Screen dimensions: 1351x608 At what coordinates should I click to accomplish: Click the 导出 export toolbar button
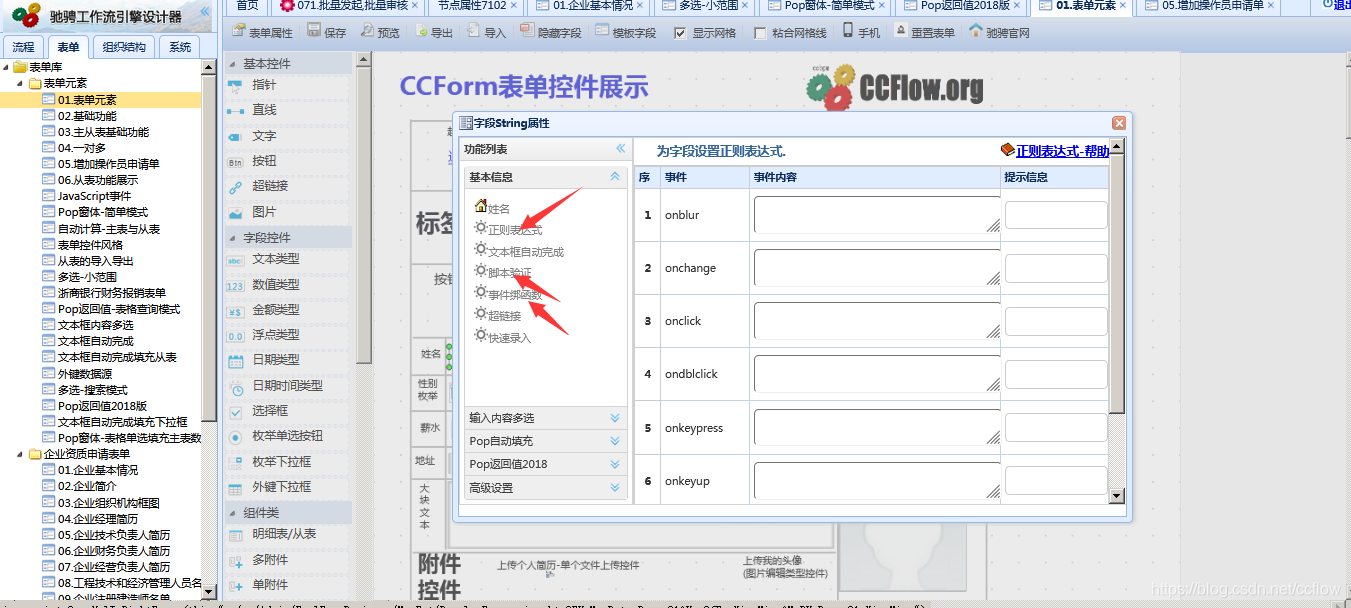point(433,32)
